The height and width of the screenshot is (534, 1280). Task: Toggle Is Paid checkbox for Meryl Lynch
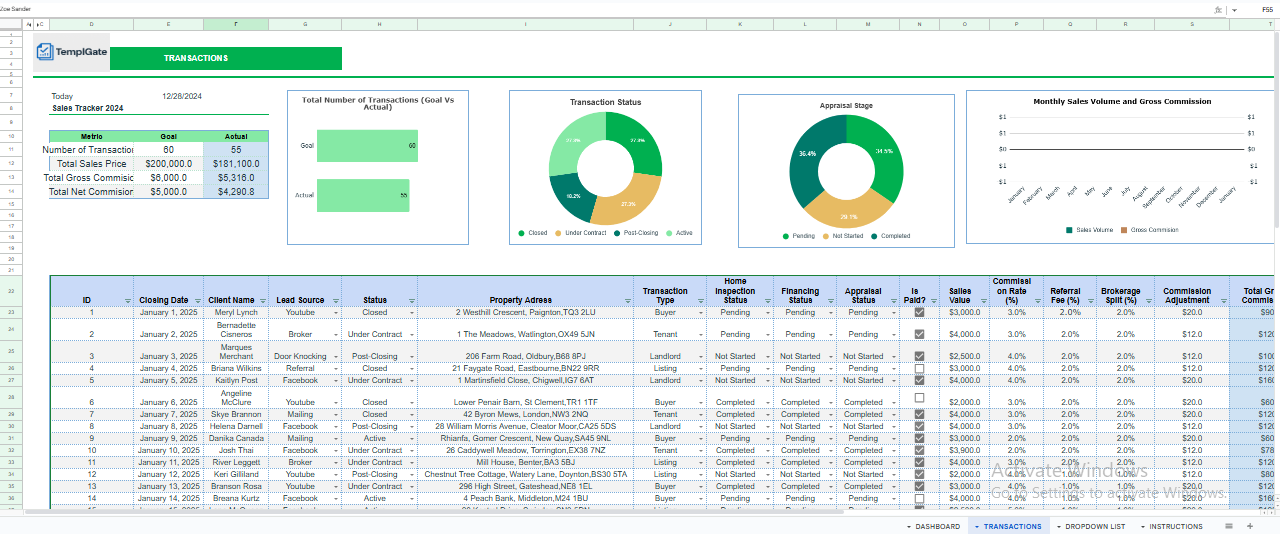coord(919,313)
